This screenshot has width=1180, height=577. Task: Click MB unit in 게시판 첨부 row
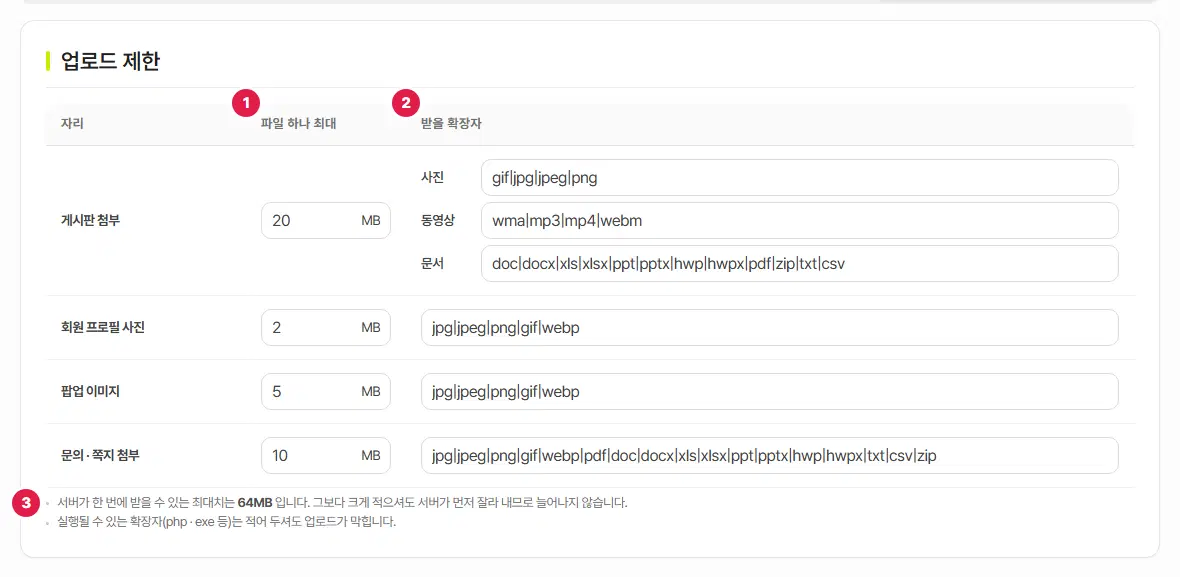[x=370, y=220]
